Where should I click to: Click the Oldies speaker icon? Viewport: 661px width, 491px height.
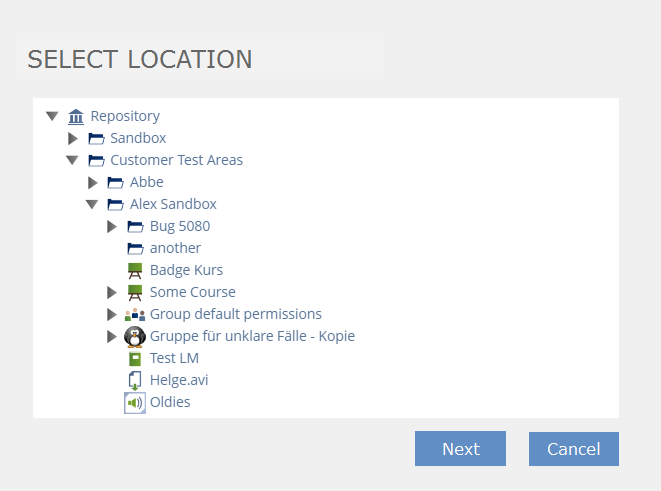point(135,402)
